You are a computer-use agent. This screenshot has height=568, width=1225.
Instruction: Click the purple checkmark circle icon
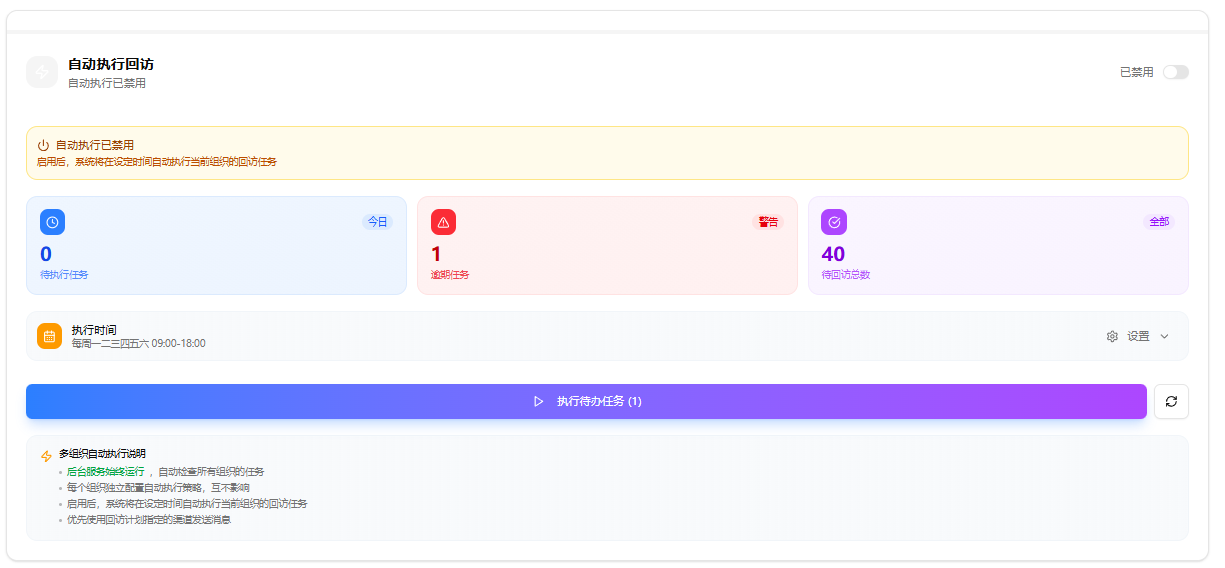coord(834,222)
